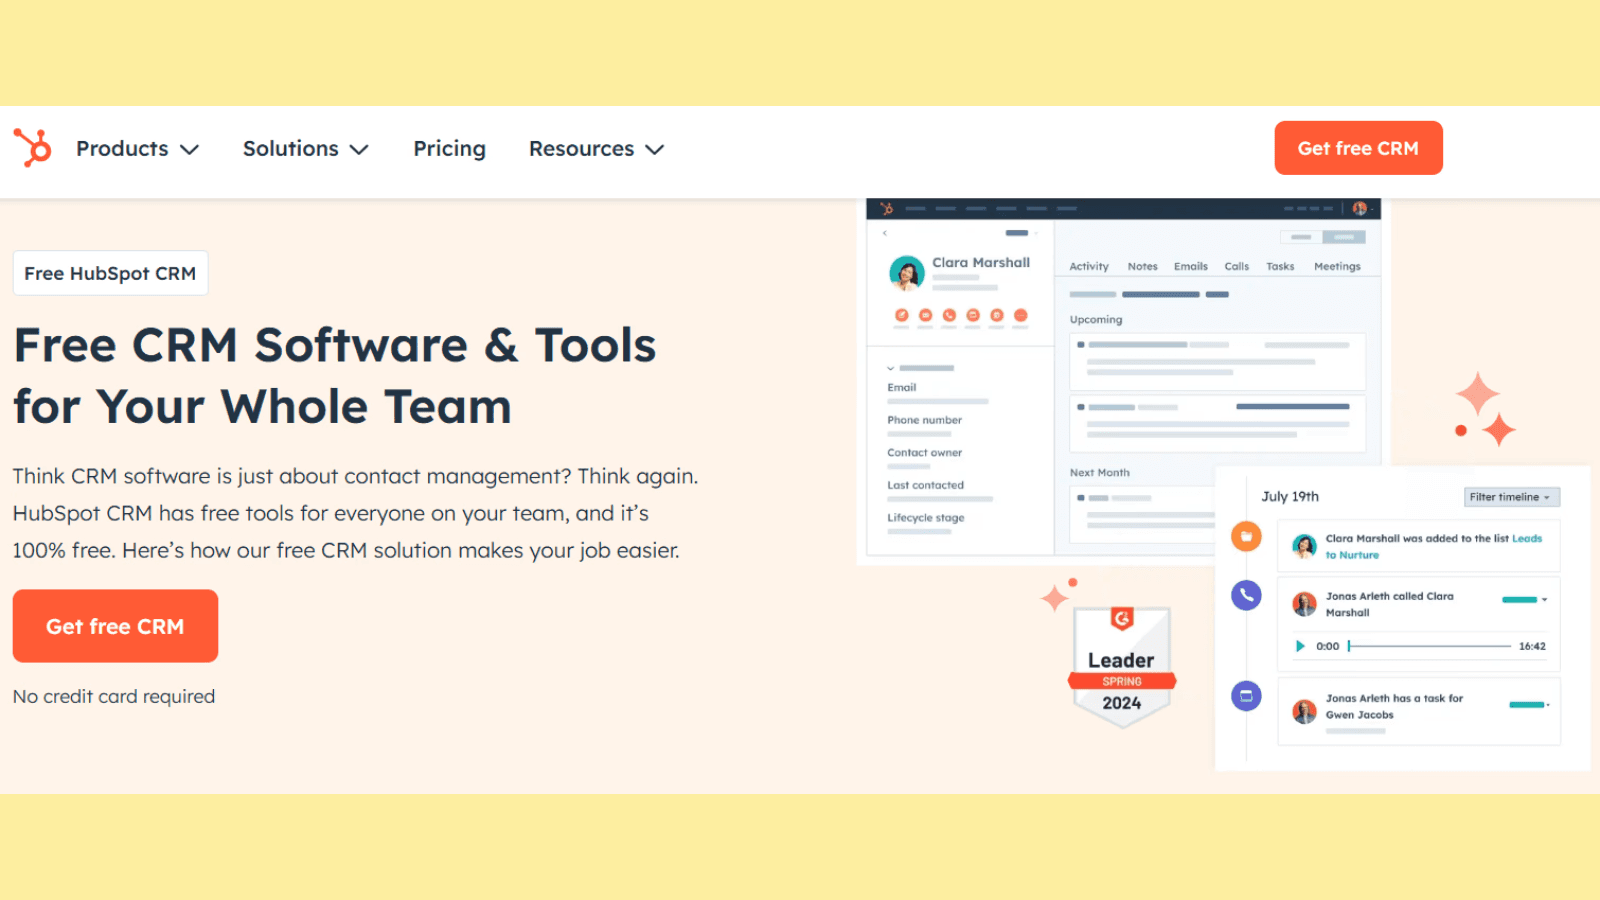Click the user avatar in CRM preview top bar
The width and height of the screenshot is (1600, 900).
pos(1360,209)
